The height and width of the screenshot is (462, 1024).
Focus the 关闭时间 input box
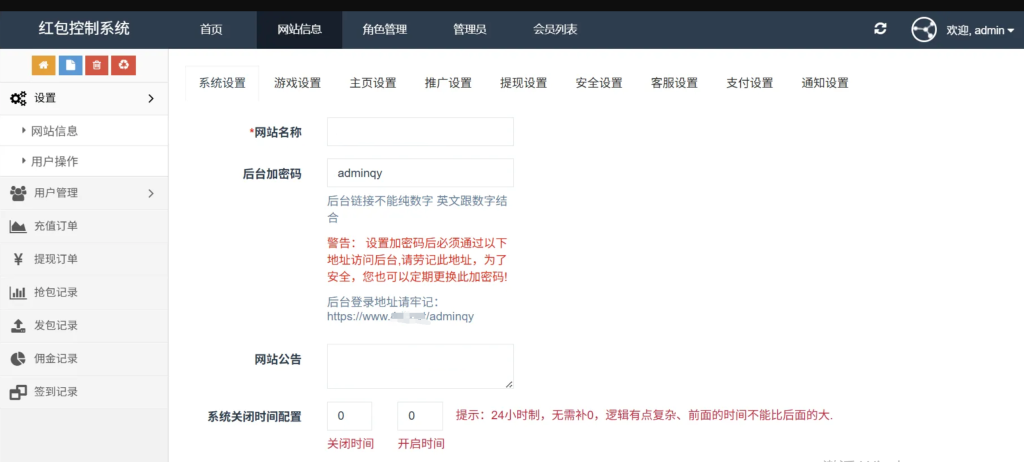tap(349, 416)
